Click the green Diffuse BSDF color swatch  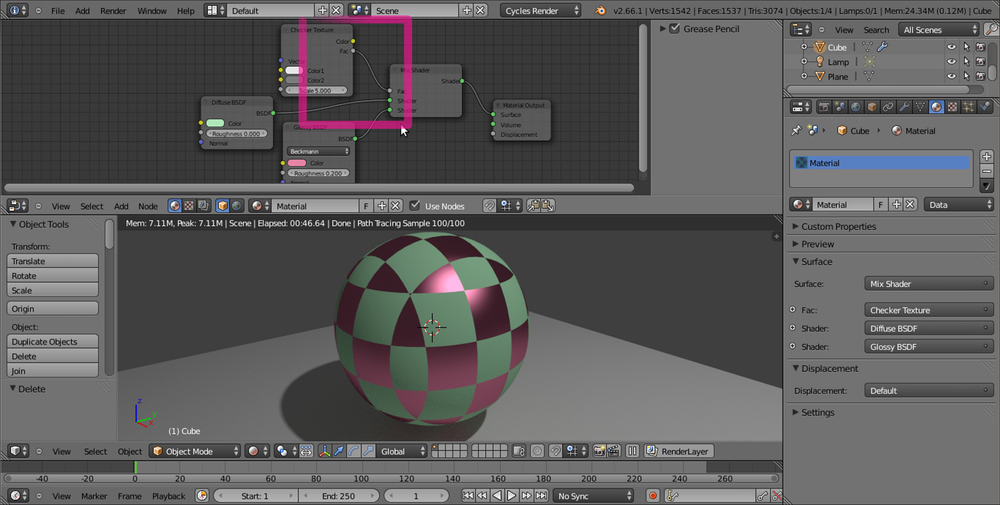215,124
